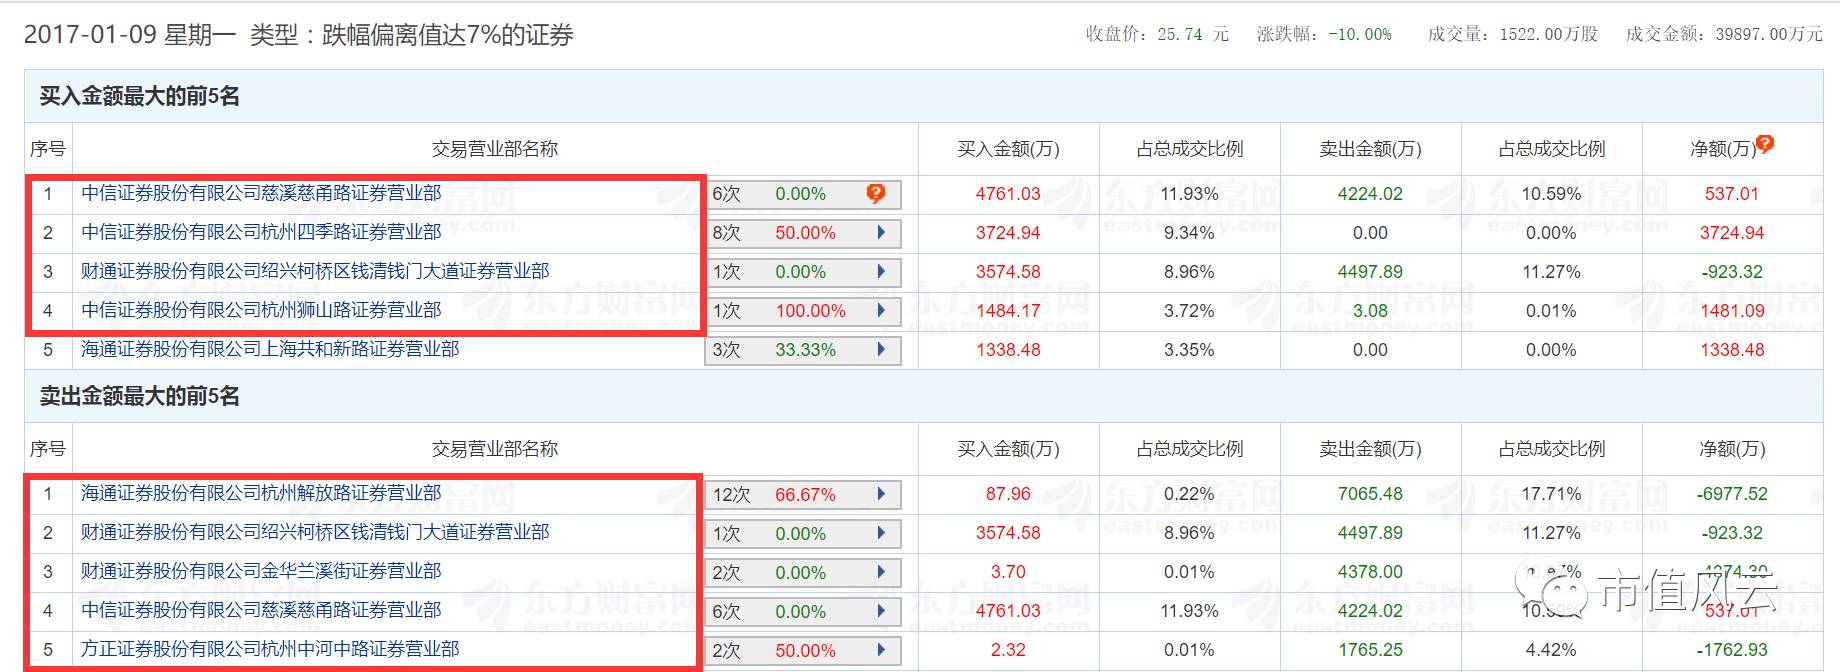Expand the arrow beside 3次 33.33%
1840x672 pixels.
(881, 350)
